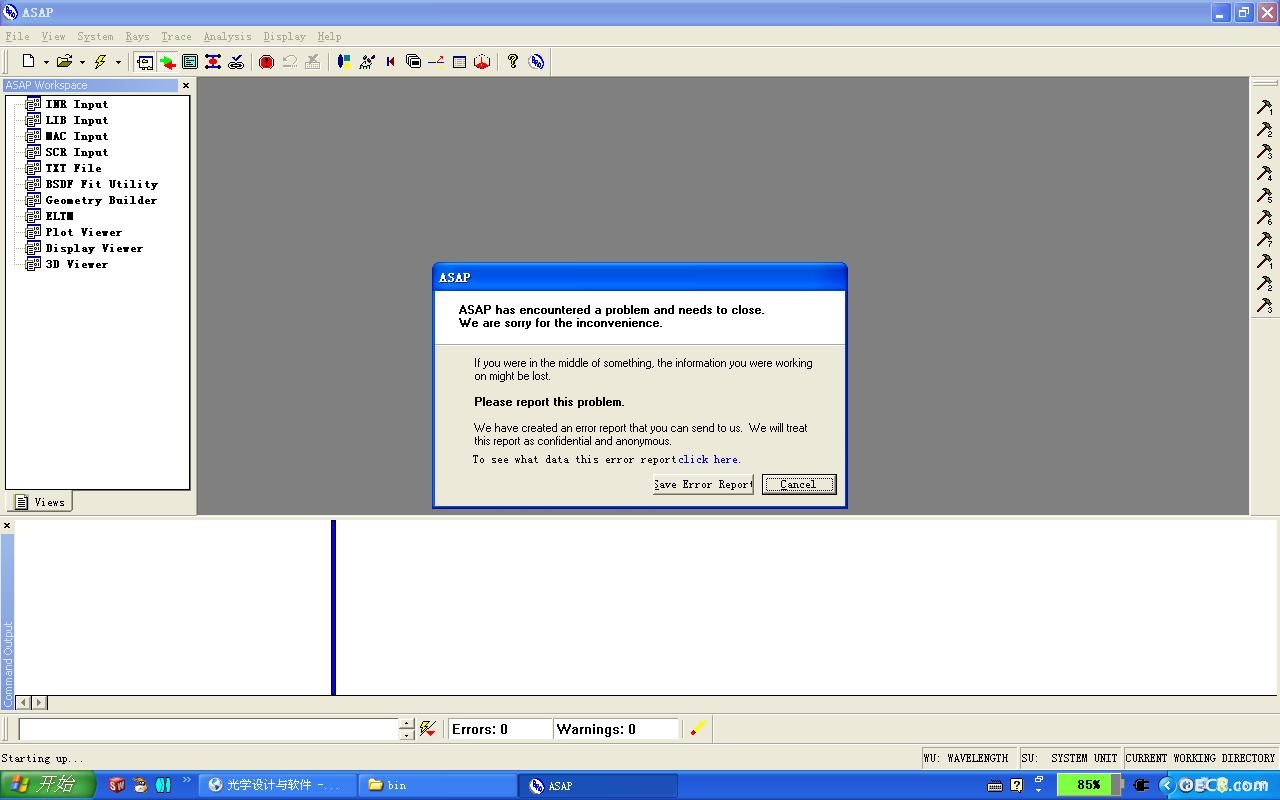Click the ASAP taskbar button
Image resolution: width=1280 pixels, height=800 pixels.
pyautogui.click(x=599, y=785)
